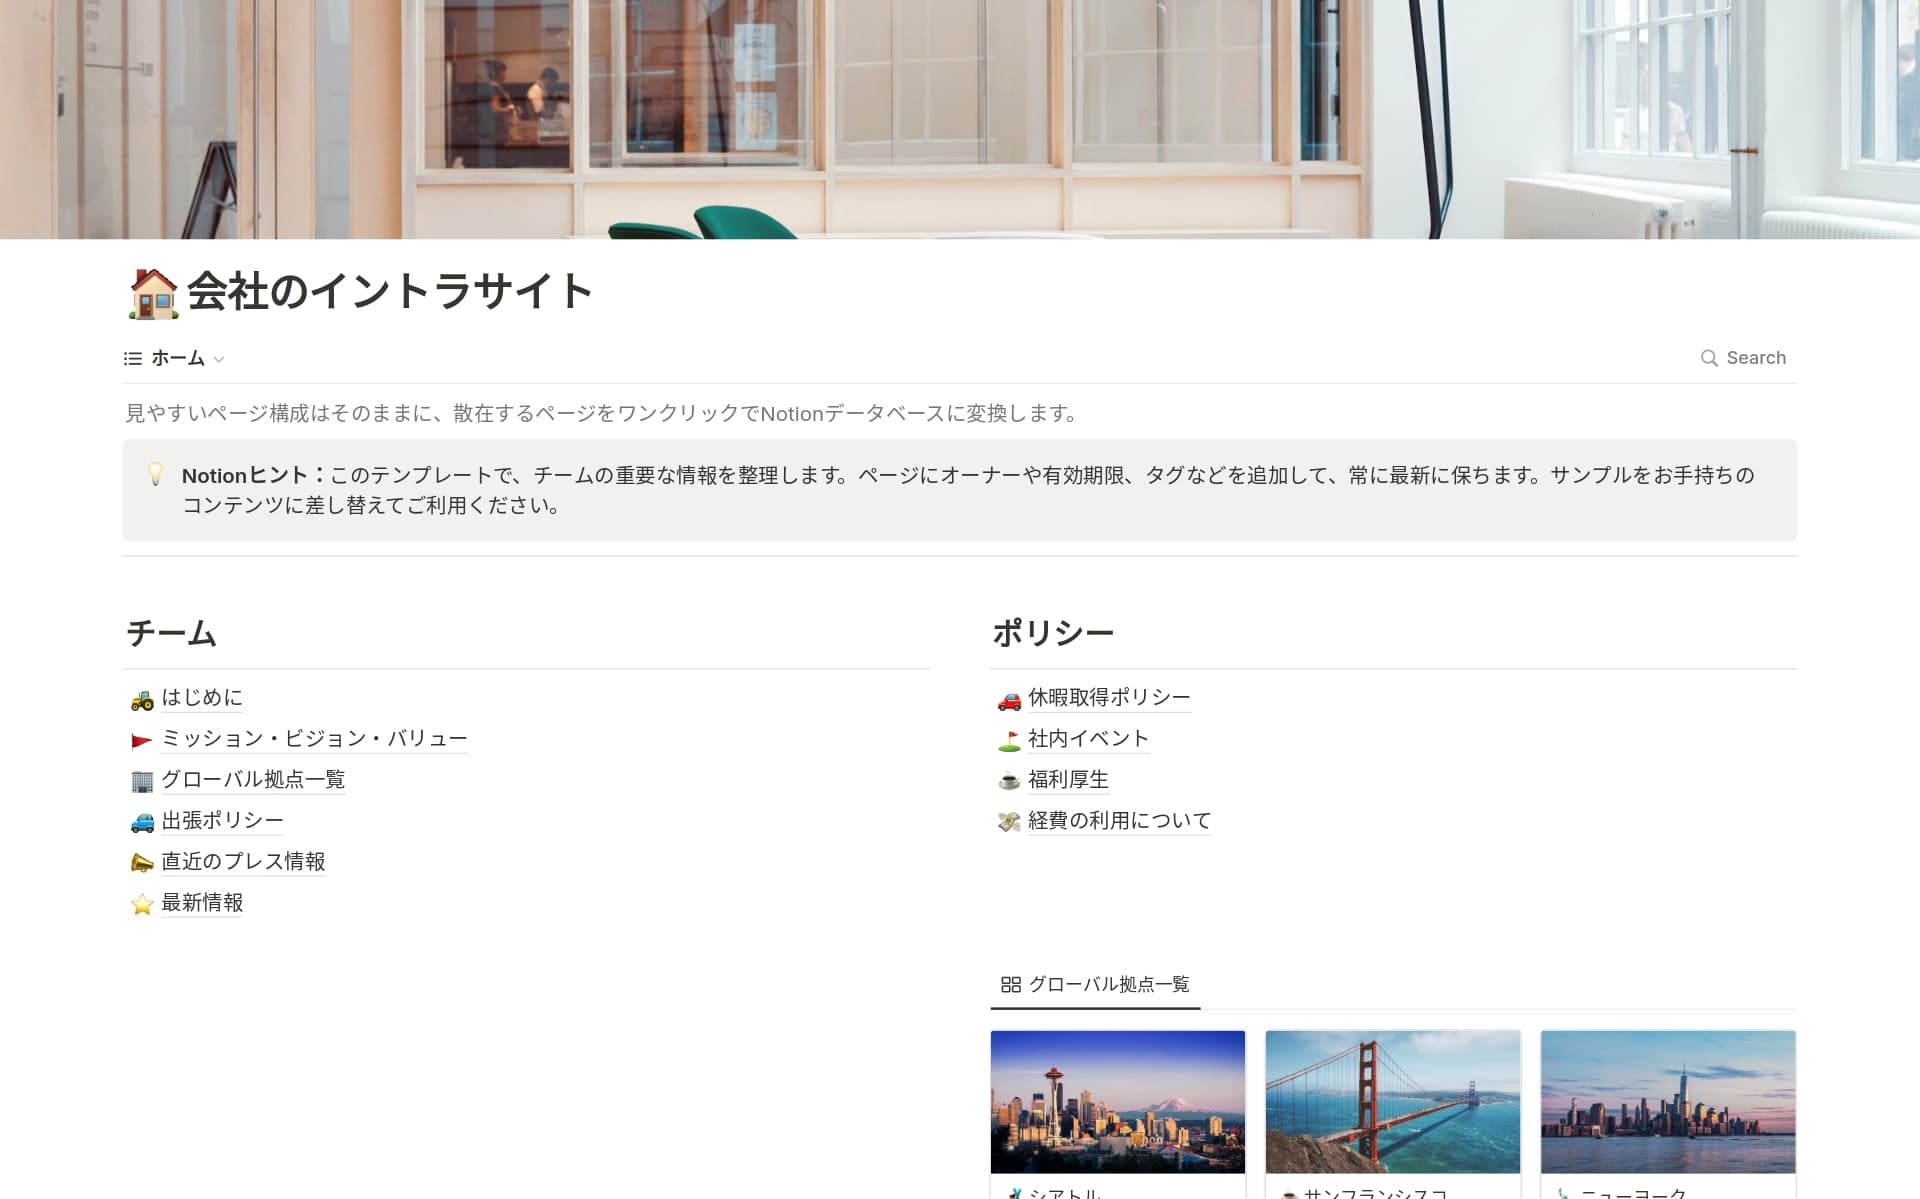The height and width of the screenshot is (1199, 1920).
Task: Click the lightbulb icon in the Notion tip callout
Action: point(156,476)
